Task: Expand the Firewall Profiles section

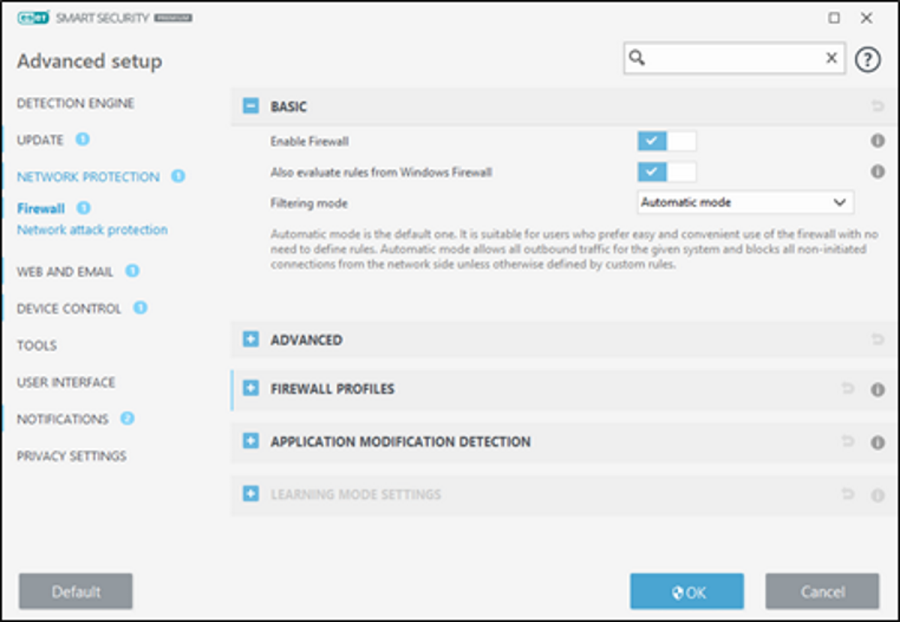Action: point(251,389)
